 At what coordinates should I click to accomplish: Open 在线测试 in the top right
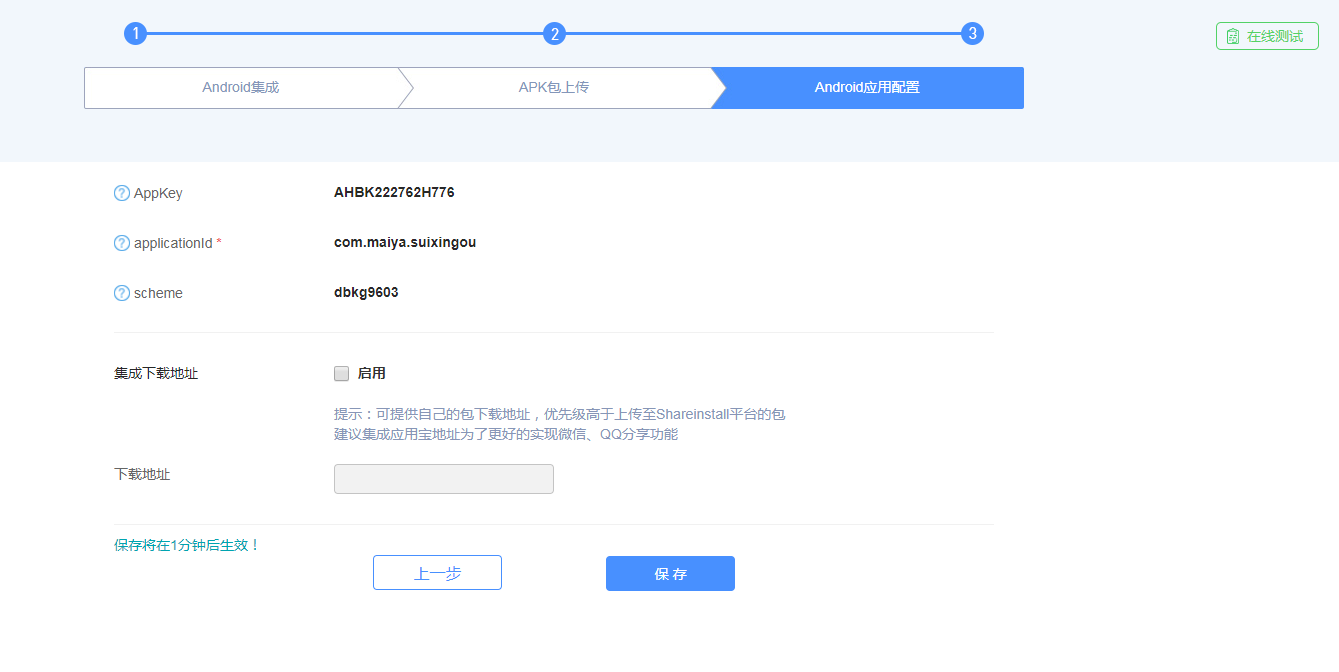[1267, 35]
